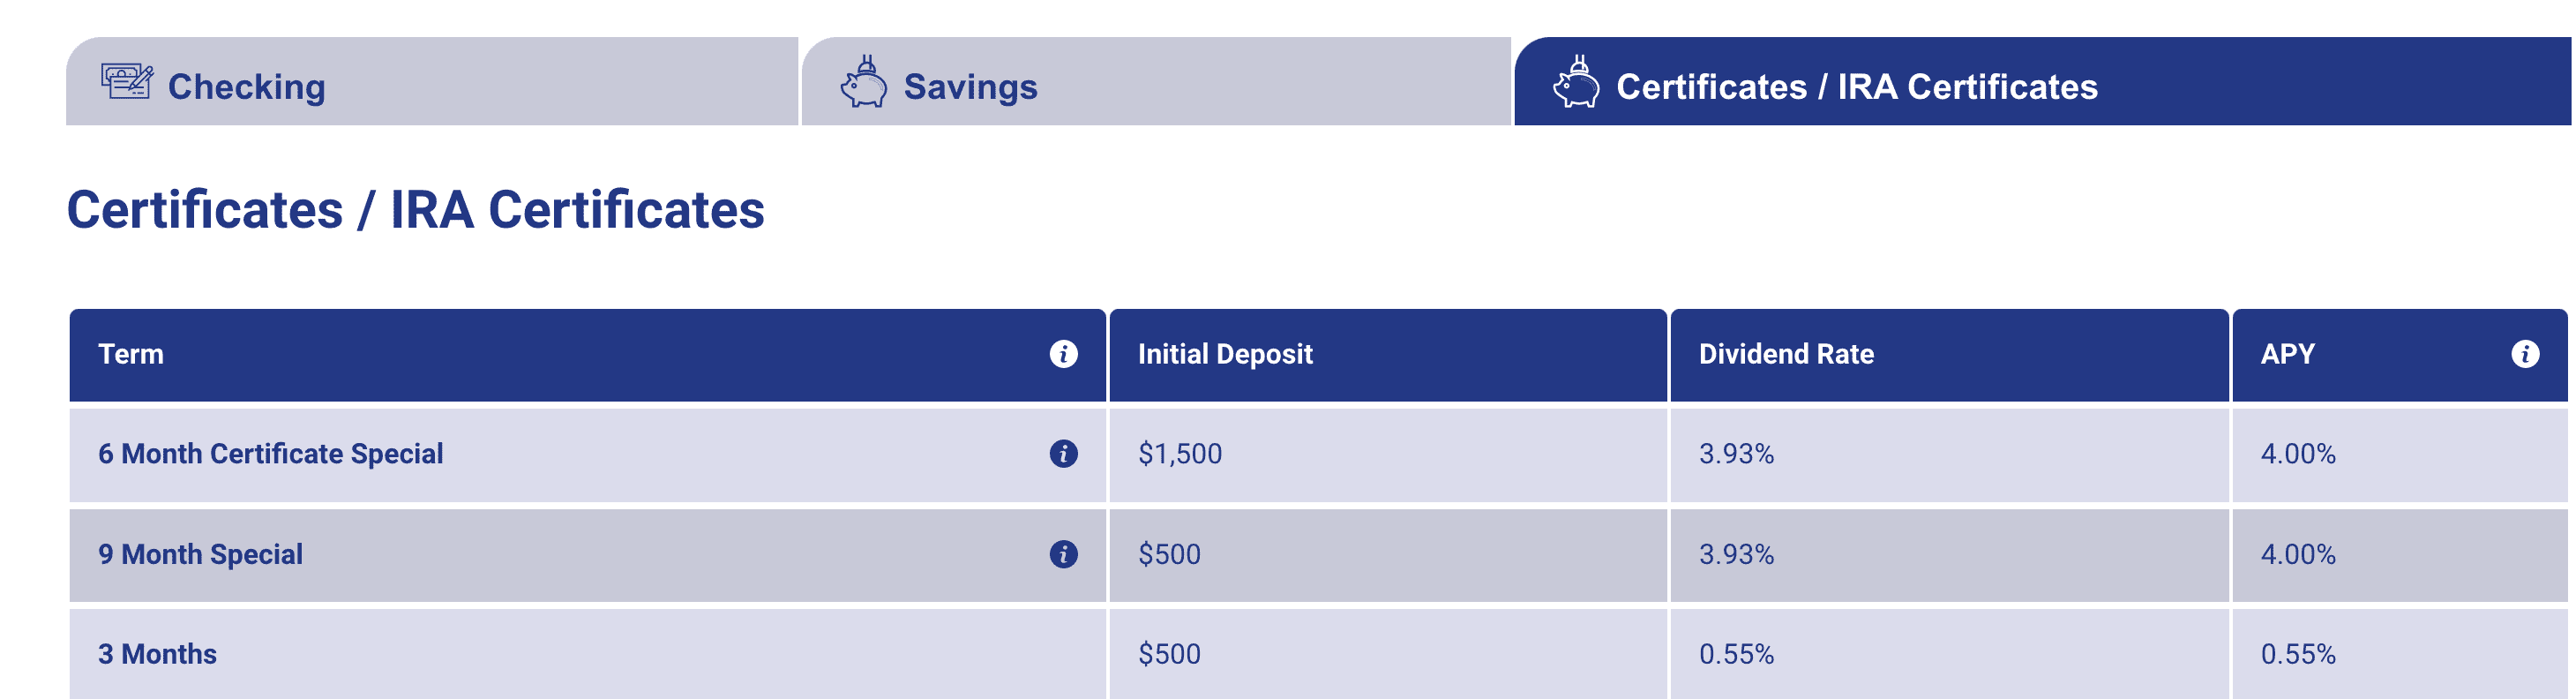Click the 6 Month Certificate Special row label

pos(270,454)
